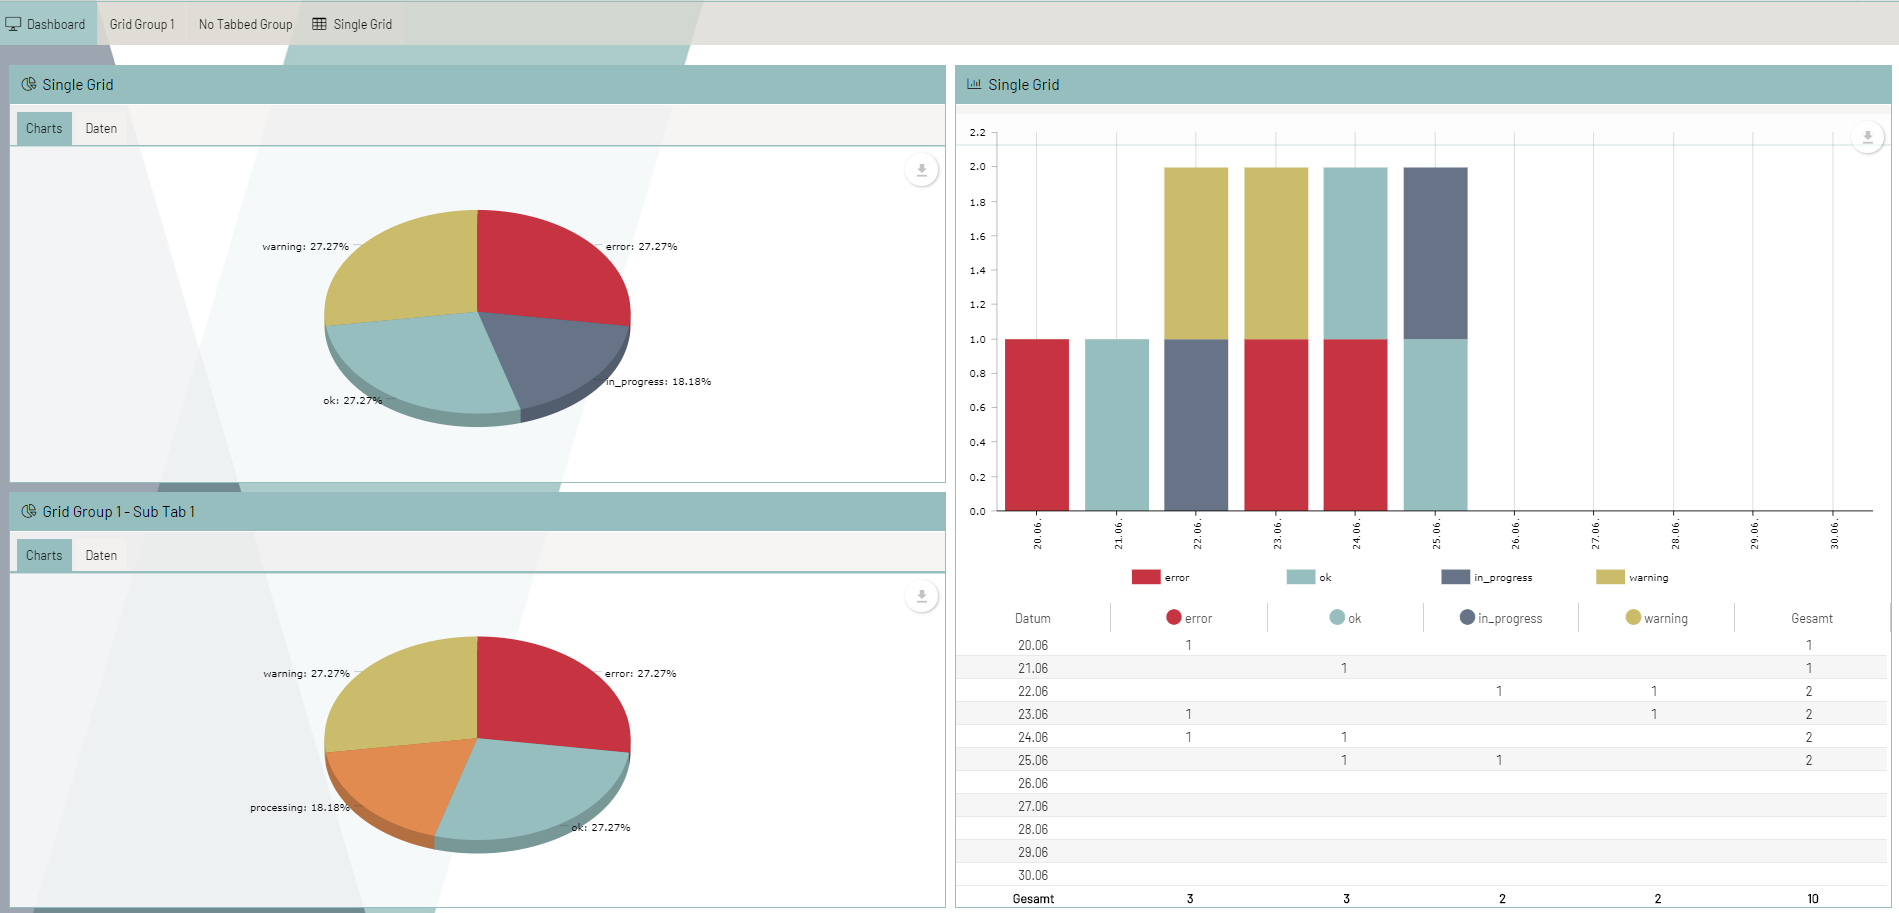Click the grid icon next to Single Grid tab
This screenshot has height=913, width=1899.
pos(318,23)
